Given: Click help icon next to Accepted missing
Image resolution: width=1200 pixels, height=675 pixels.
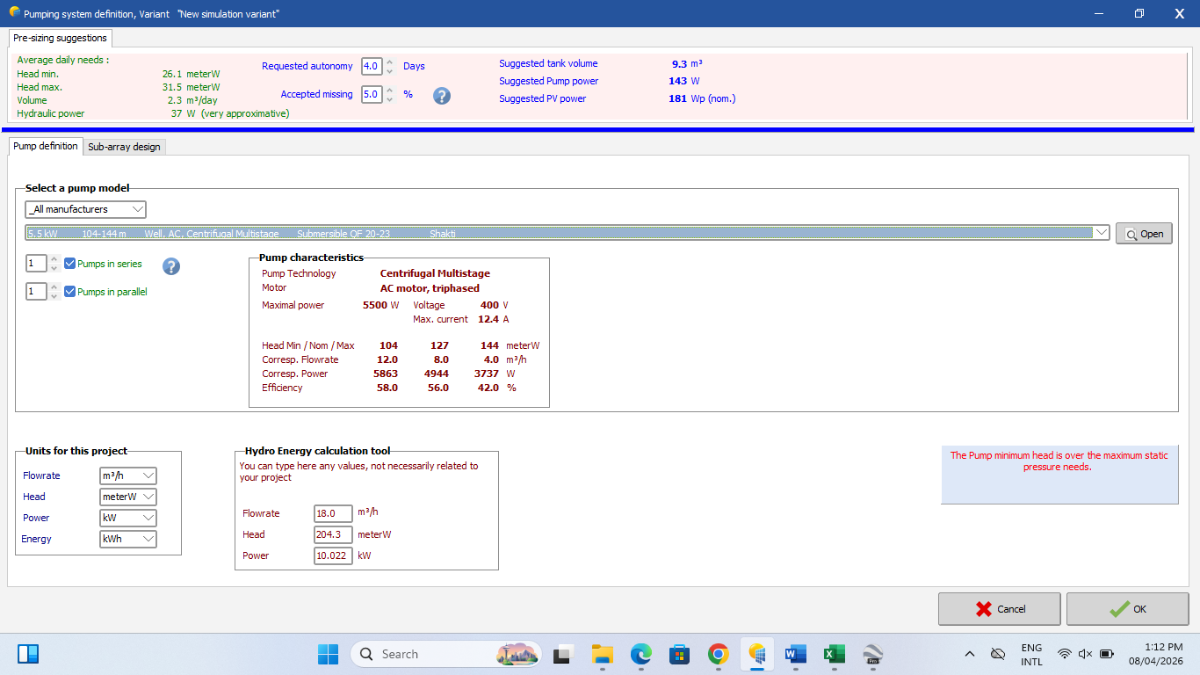Looking at the screenshot, I should coord(441,96).
